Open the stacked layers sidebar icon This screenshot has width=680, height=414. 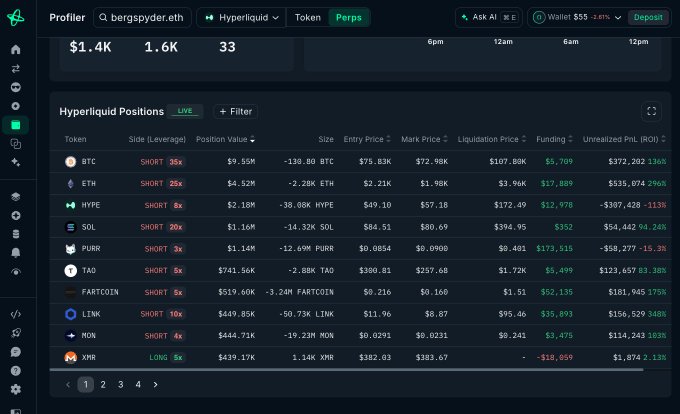pyautogui.click(x=16, y=197)
